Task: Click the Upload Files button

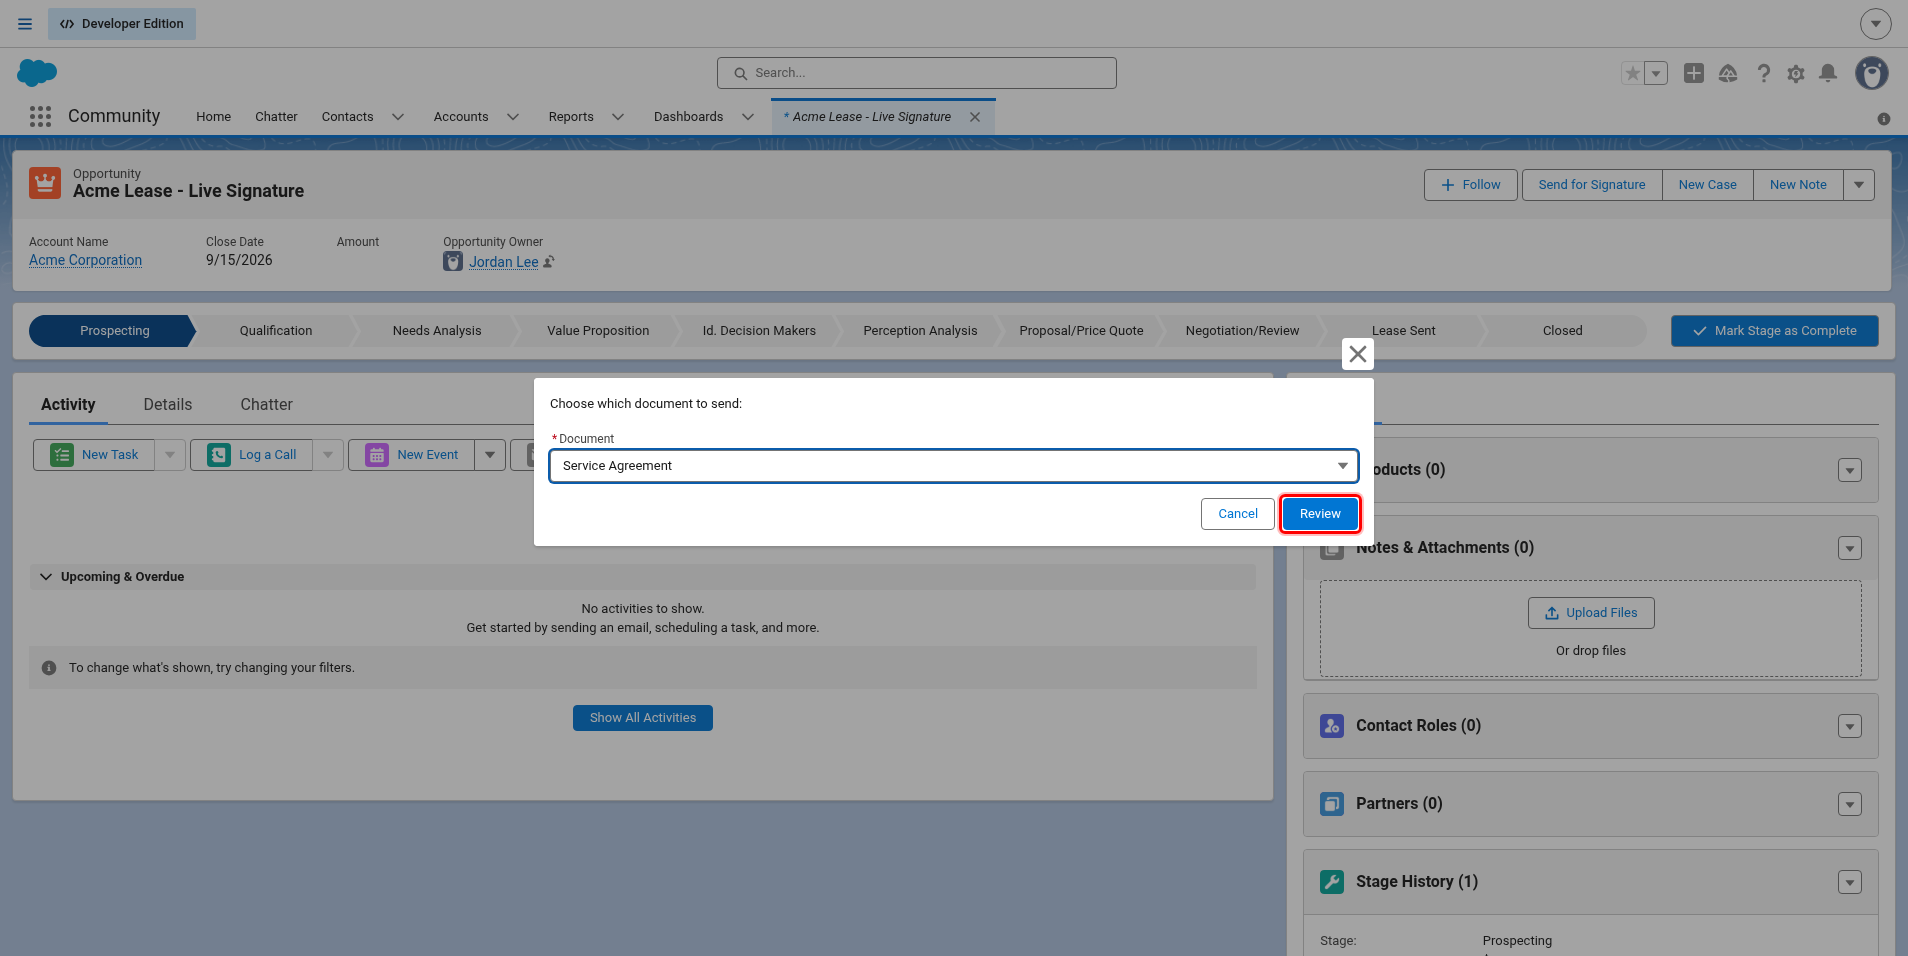Action: (x=1591, y=613)
